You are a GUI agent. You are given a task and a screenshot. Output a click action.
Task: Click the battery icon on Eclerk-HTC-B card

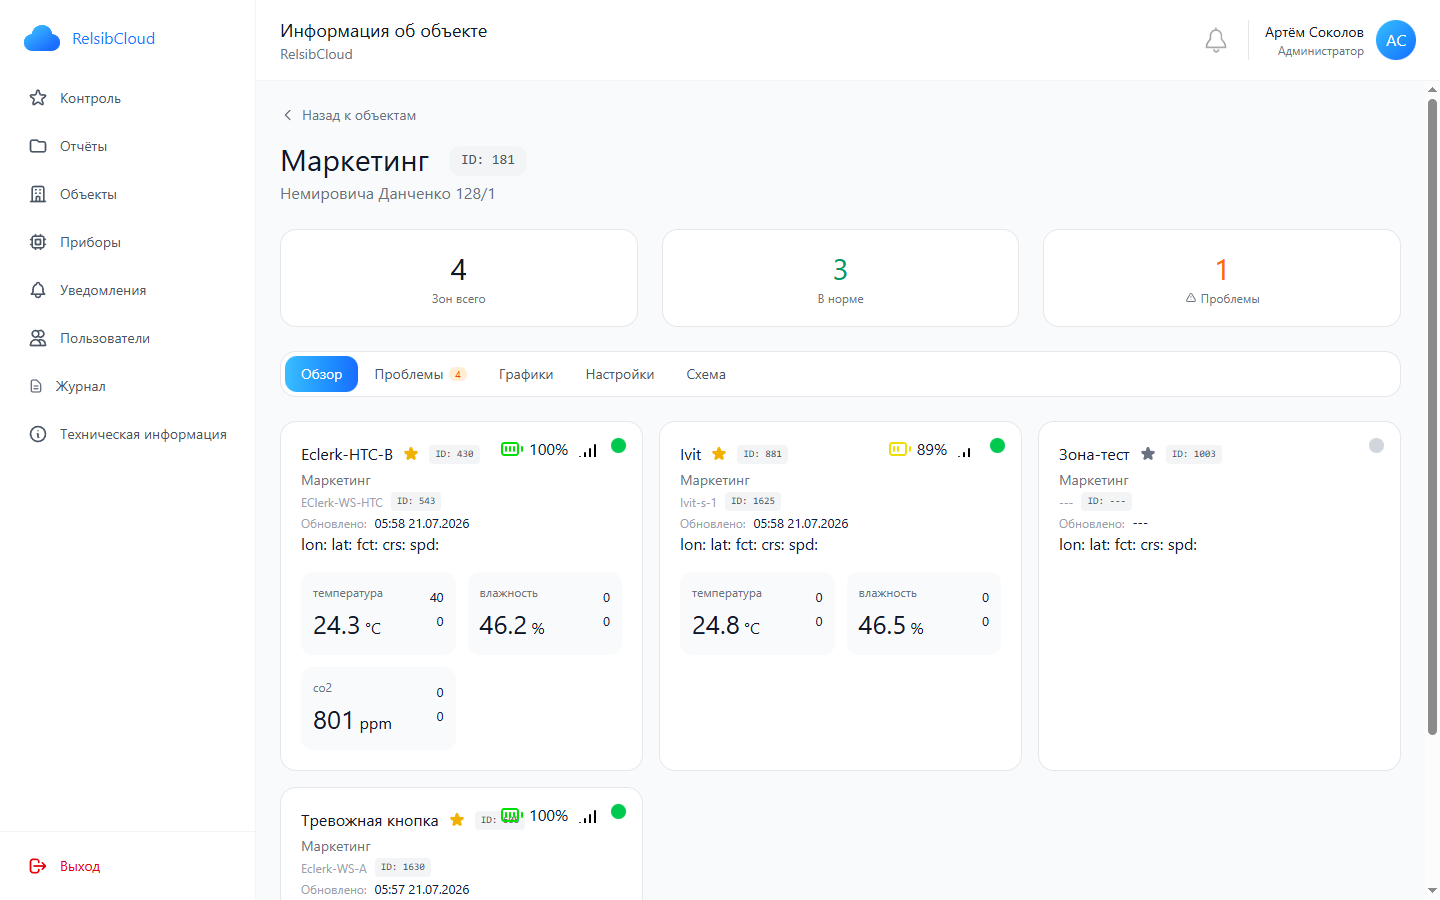512,449
